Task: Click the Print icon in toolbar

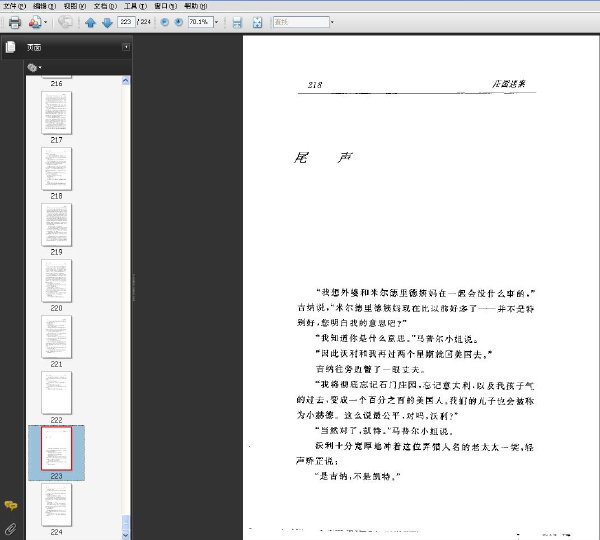Action: (x=15, y=22)
